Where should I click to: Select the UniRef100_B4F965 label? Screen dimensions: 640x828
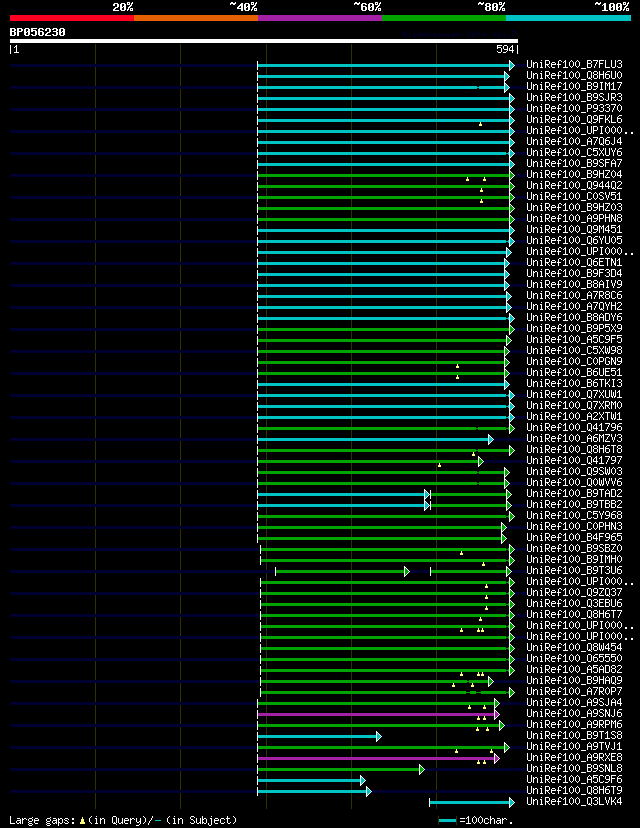point(575,538)
